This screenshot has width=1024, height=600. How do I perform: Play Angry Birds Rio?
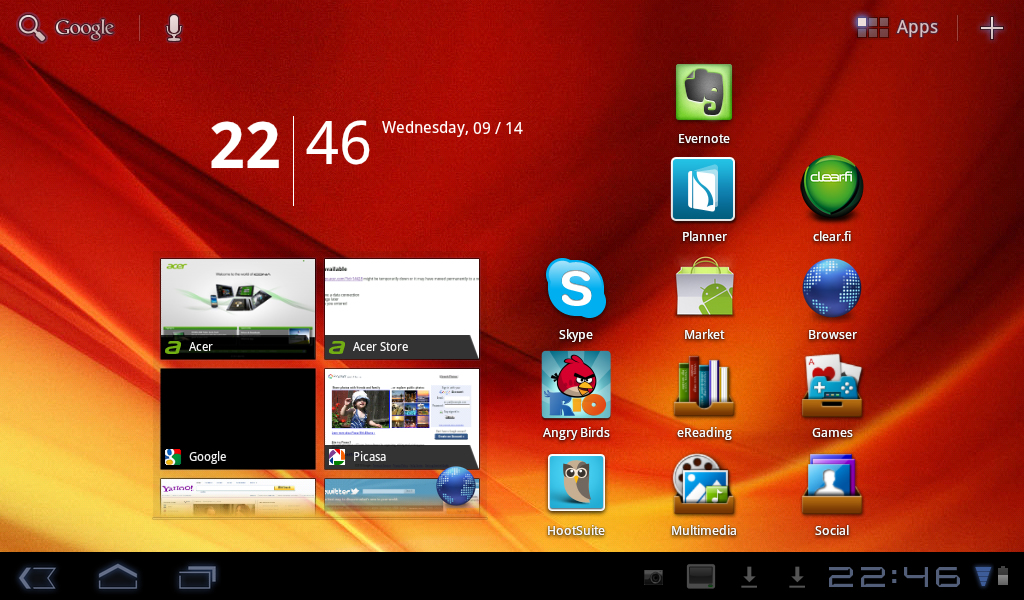576,385
